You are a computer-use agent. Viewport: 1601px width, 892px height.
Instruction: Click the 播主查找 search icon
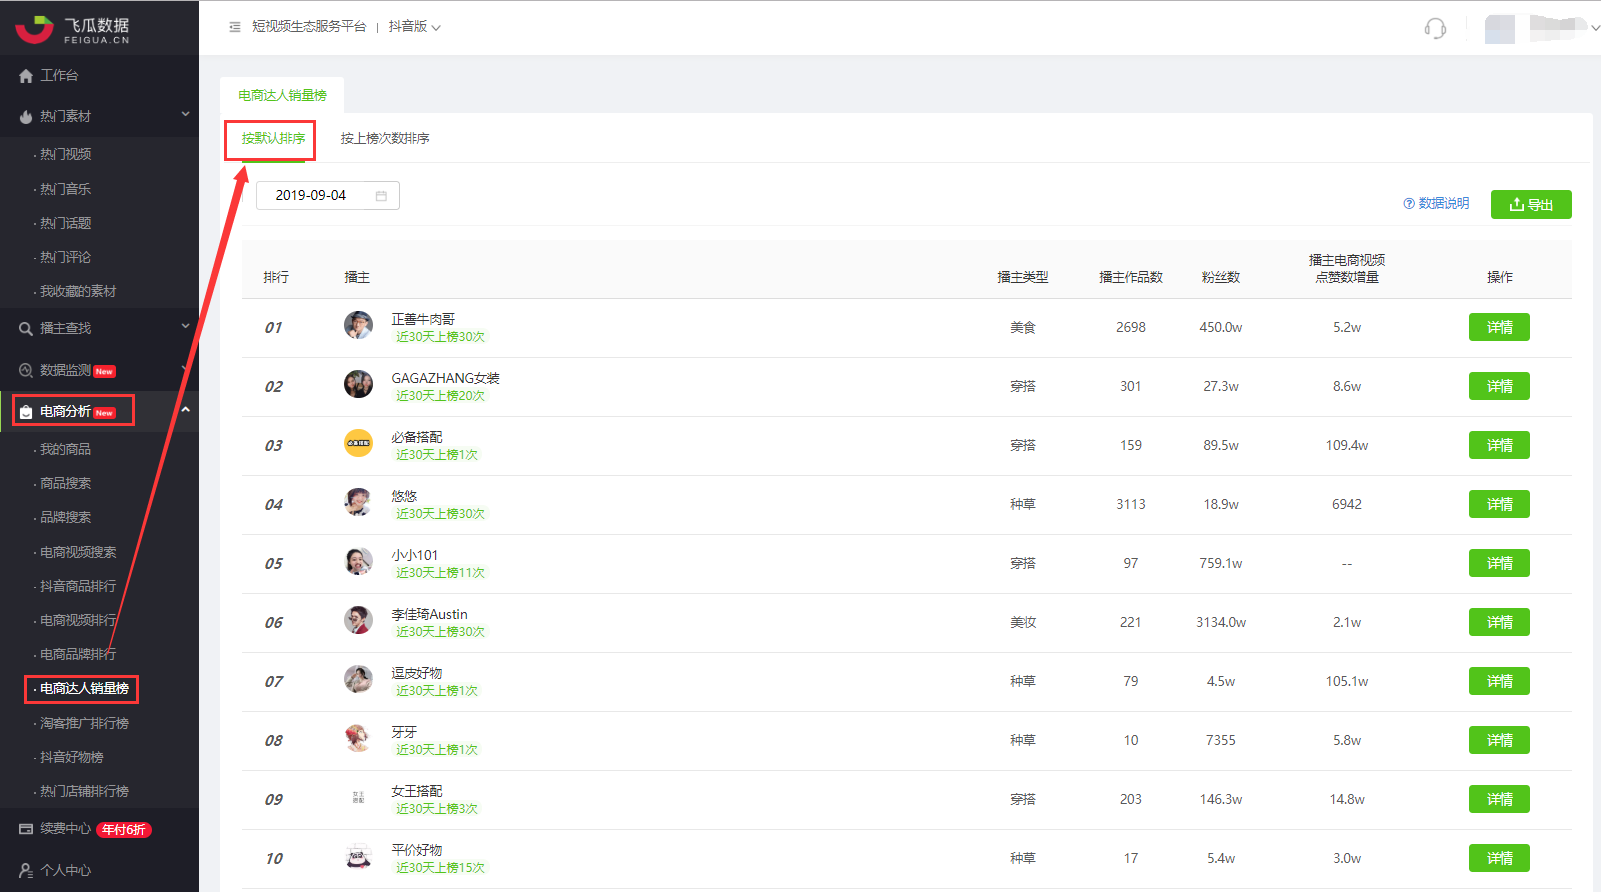tap(26, 329)
